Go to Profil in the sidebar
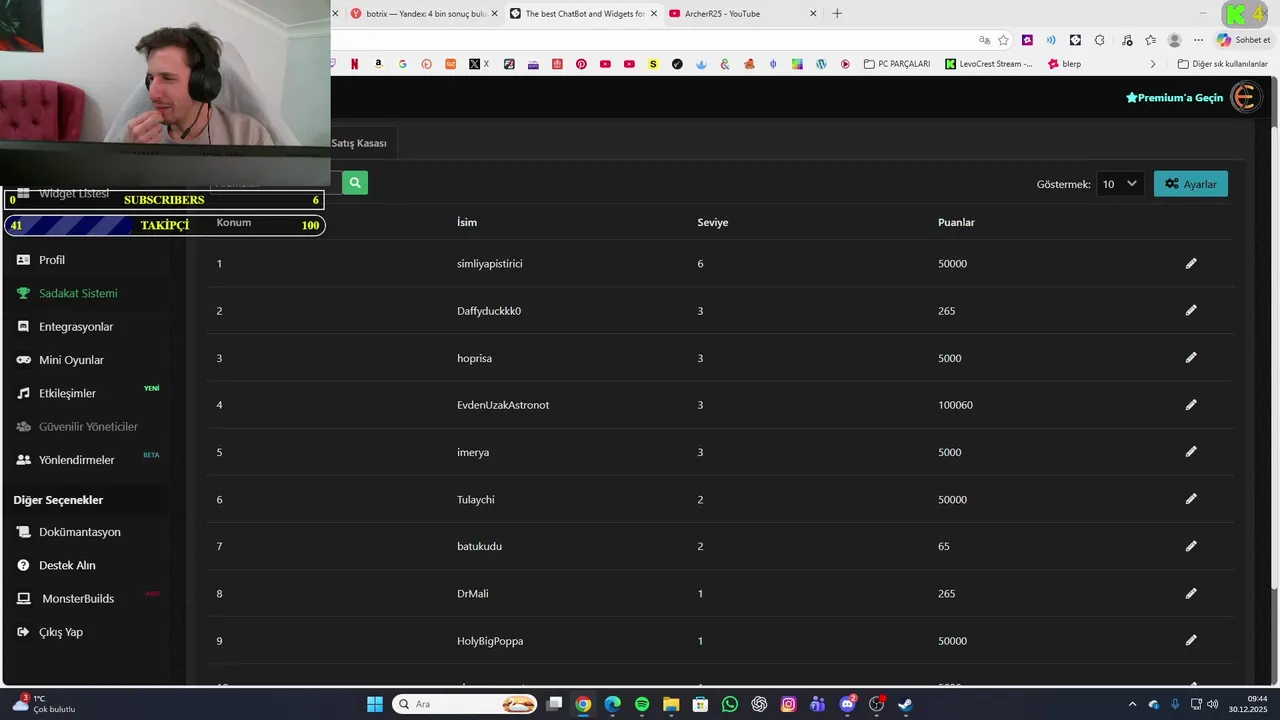The width and height of the screenshot is (1280, 720). pos(52,260)
